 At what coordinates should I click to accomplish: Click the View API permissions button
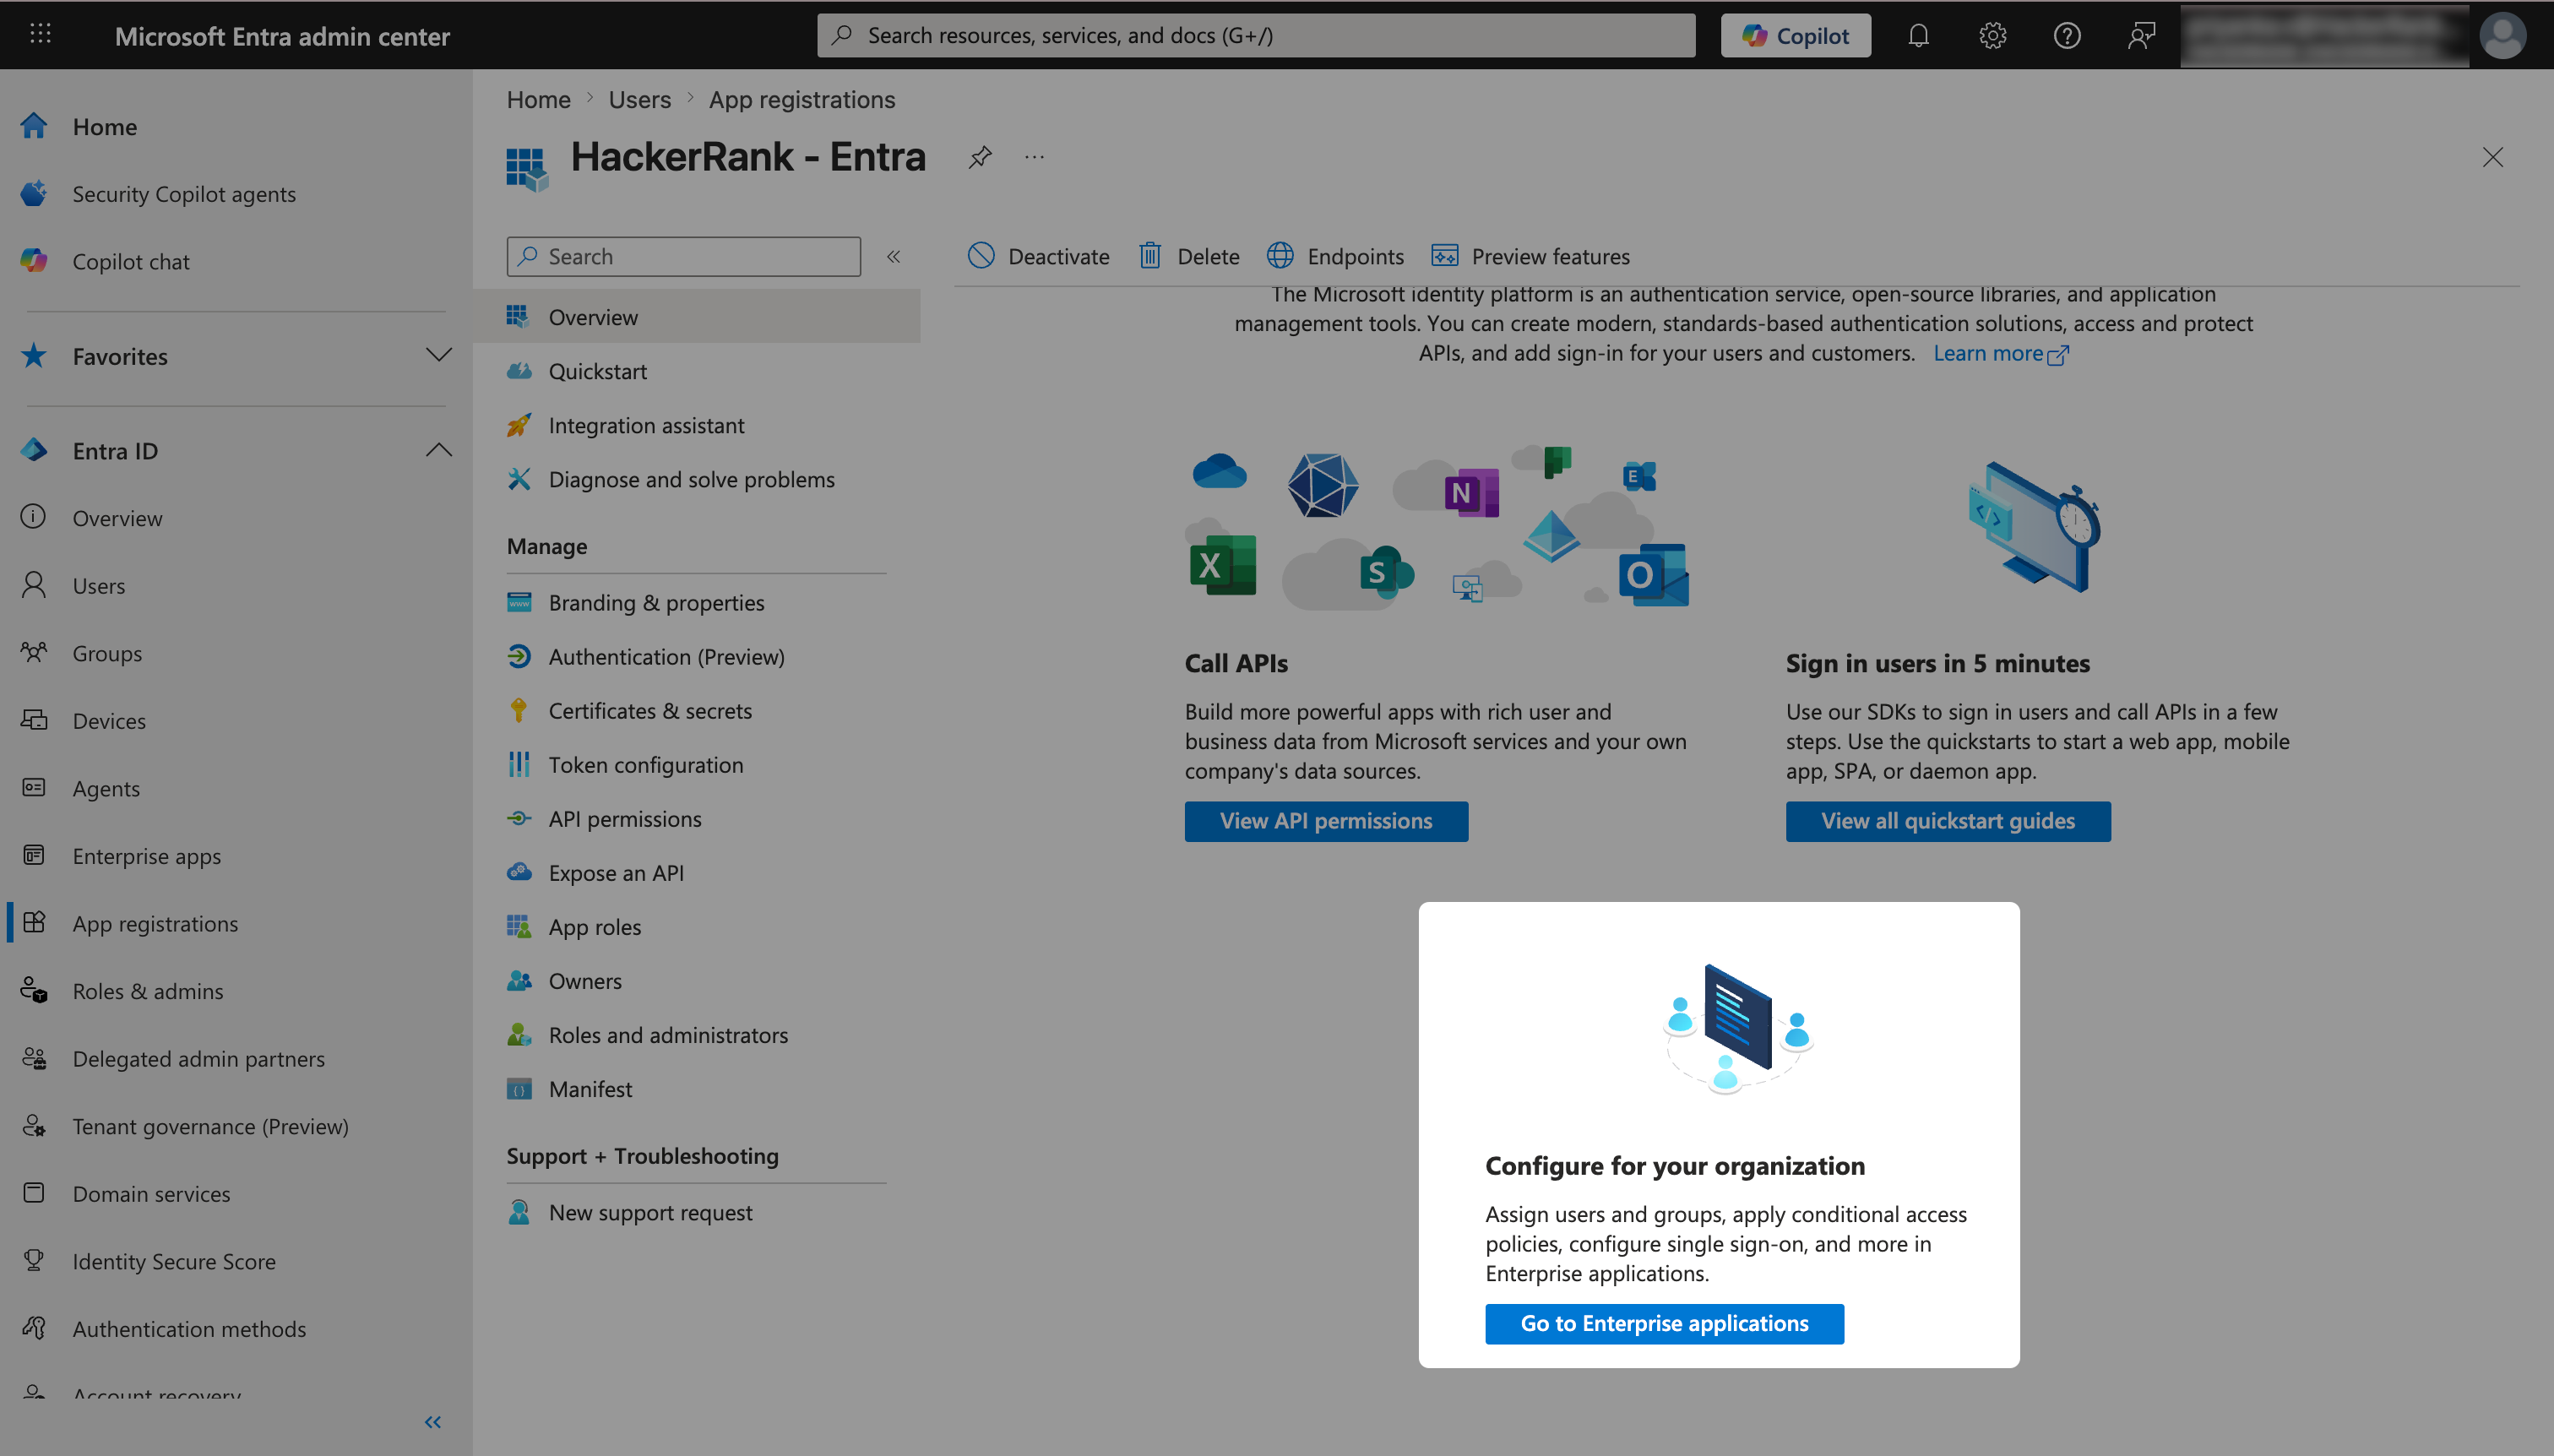[x=1326, y=820]
